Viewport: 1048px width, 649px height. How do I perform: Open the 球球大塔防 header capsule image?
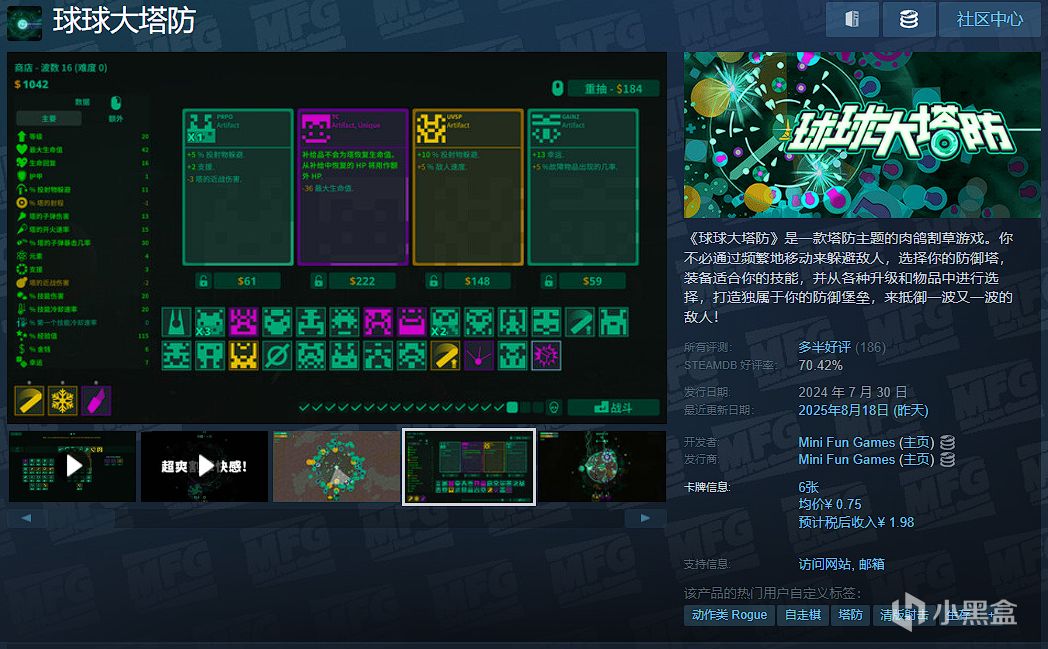click(862, 135)
